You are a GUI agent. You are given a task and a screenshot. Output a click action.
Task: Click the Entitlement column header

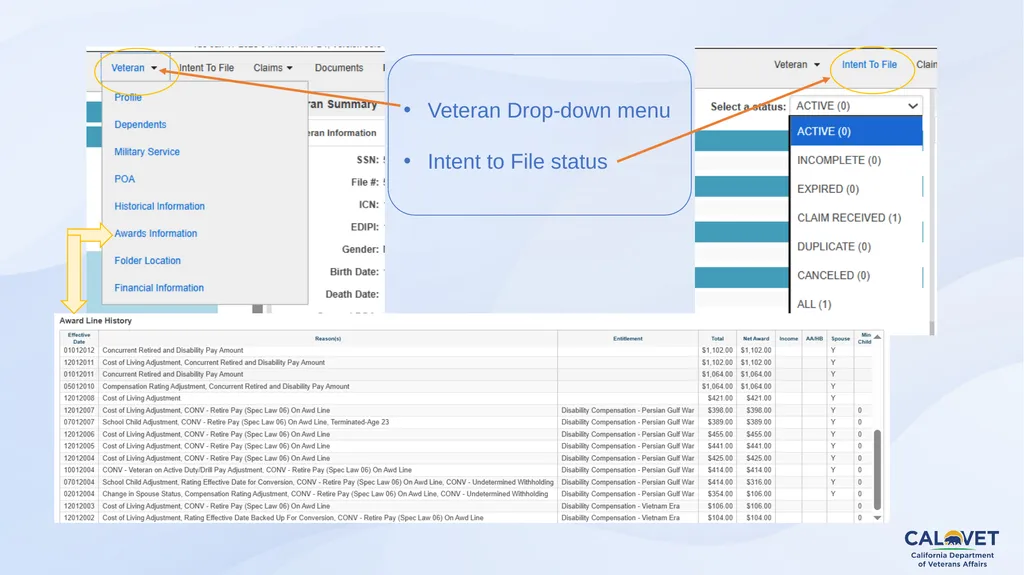click(x=628, y=338)
